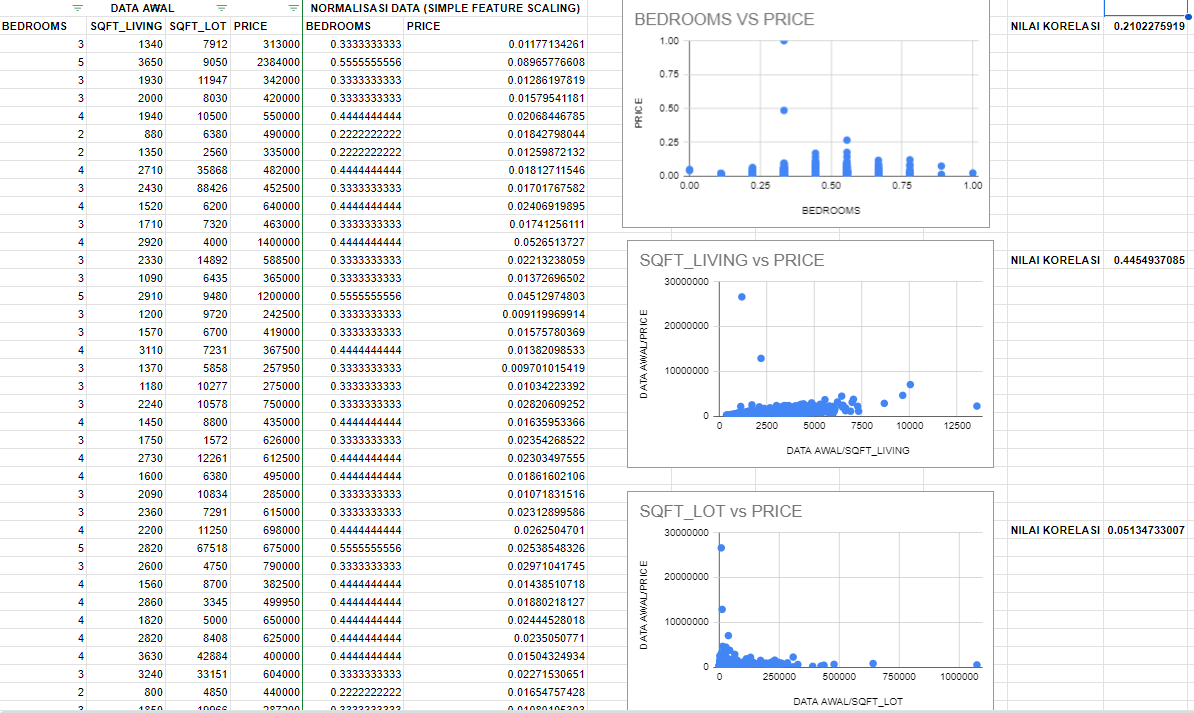Click the top outlier point in the BEDROOMS chart
Screen dimensions: 1194x713
point(783,41)
